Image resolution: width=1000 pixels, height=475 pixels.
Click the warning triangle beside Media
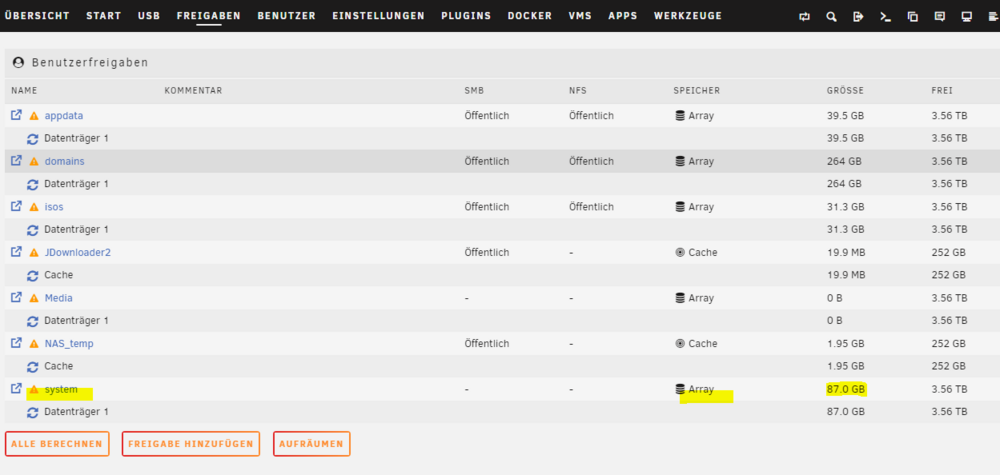click(x=34, y=298)
